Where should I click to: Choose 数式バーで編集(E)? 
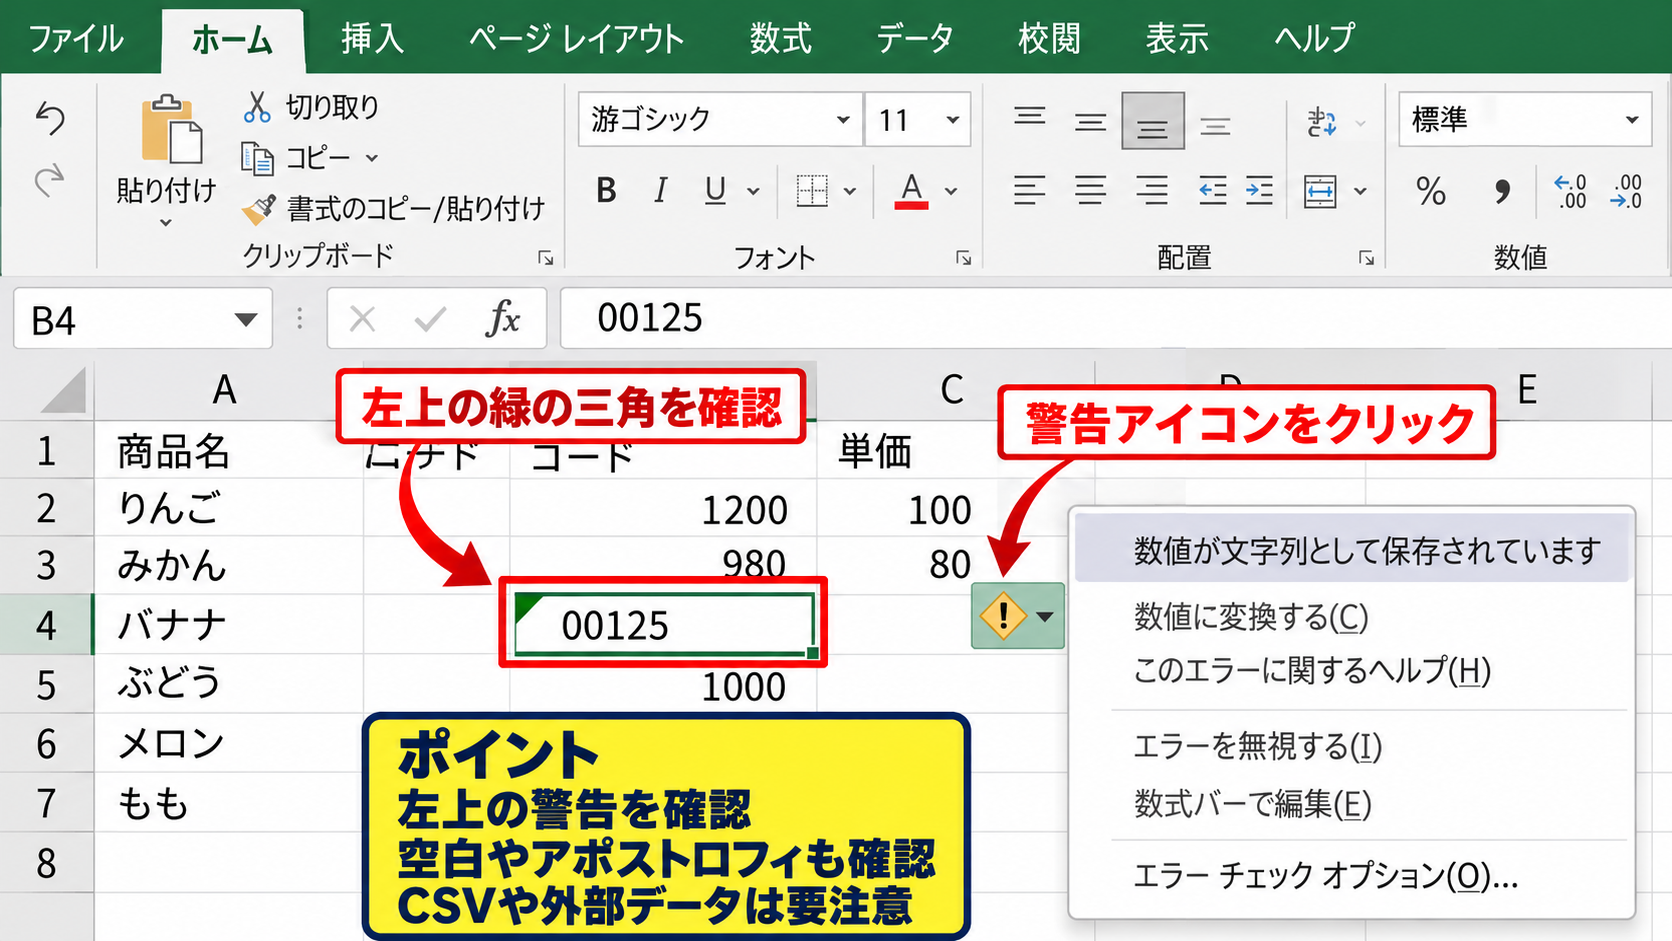(x=1252, y=803)
